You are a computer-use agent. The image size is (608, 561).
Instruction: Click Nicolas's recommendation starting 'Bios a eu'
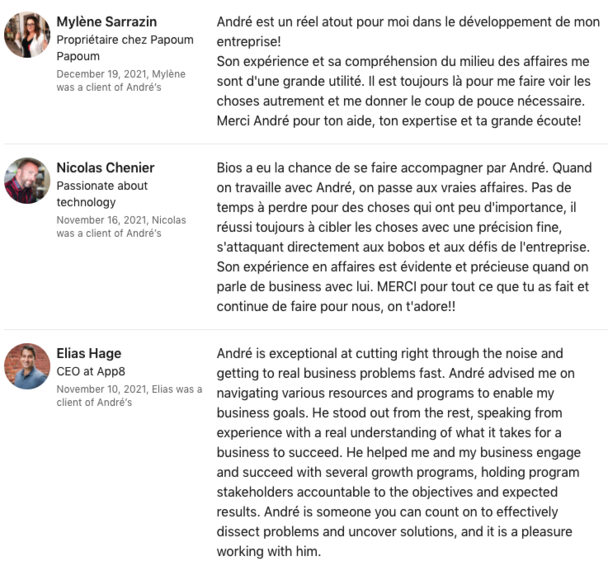403,237
